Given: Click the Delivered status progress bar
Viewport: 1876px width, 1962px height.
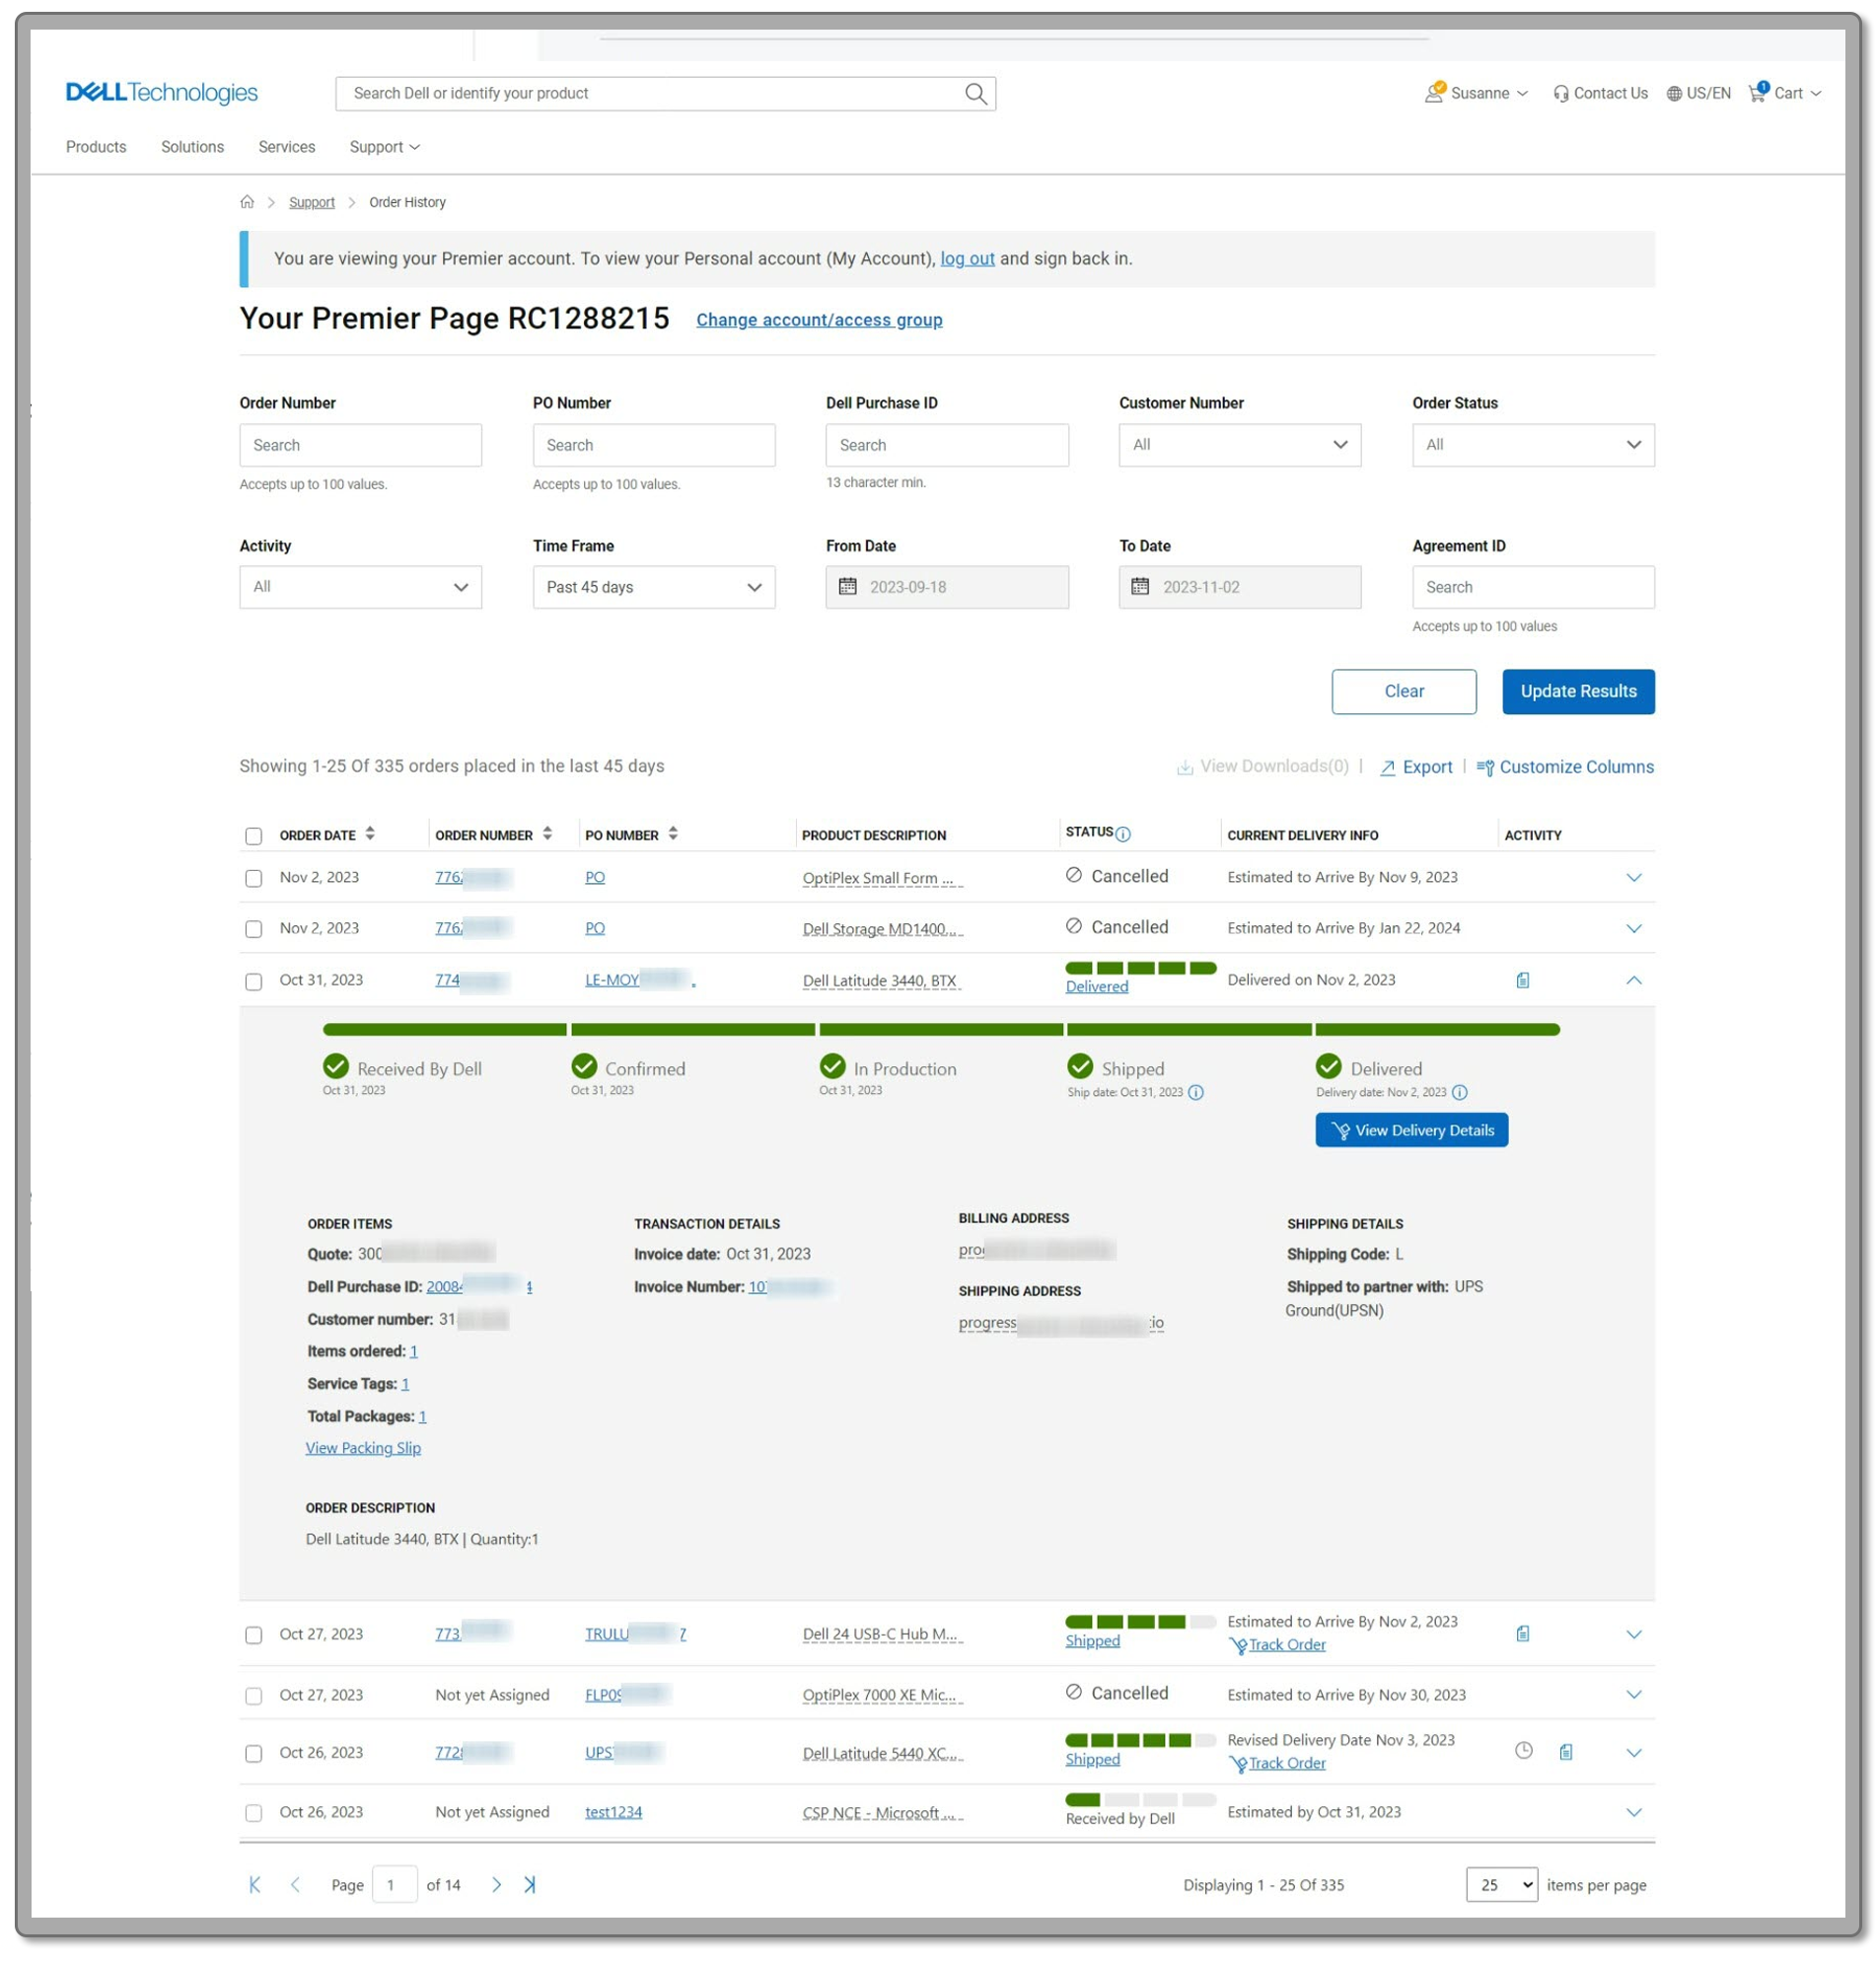Looking at the screenshot, I should point(1140,968).
